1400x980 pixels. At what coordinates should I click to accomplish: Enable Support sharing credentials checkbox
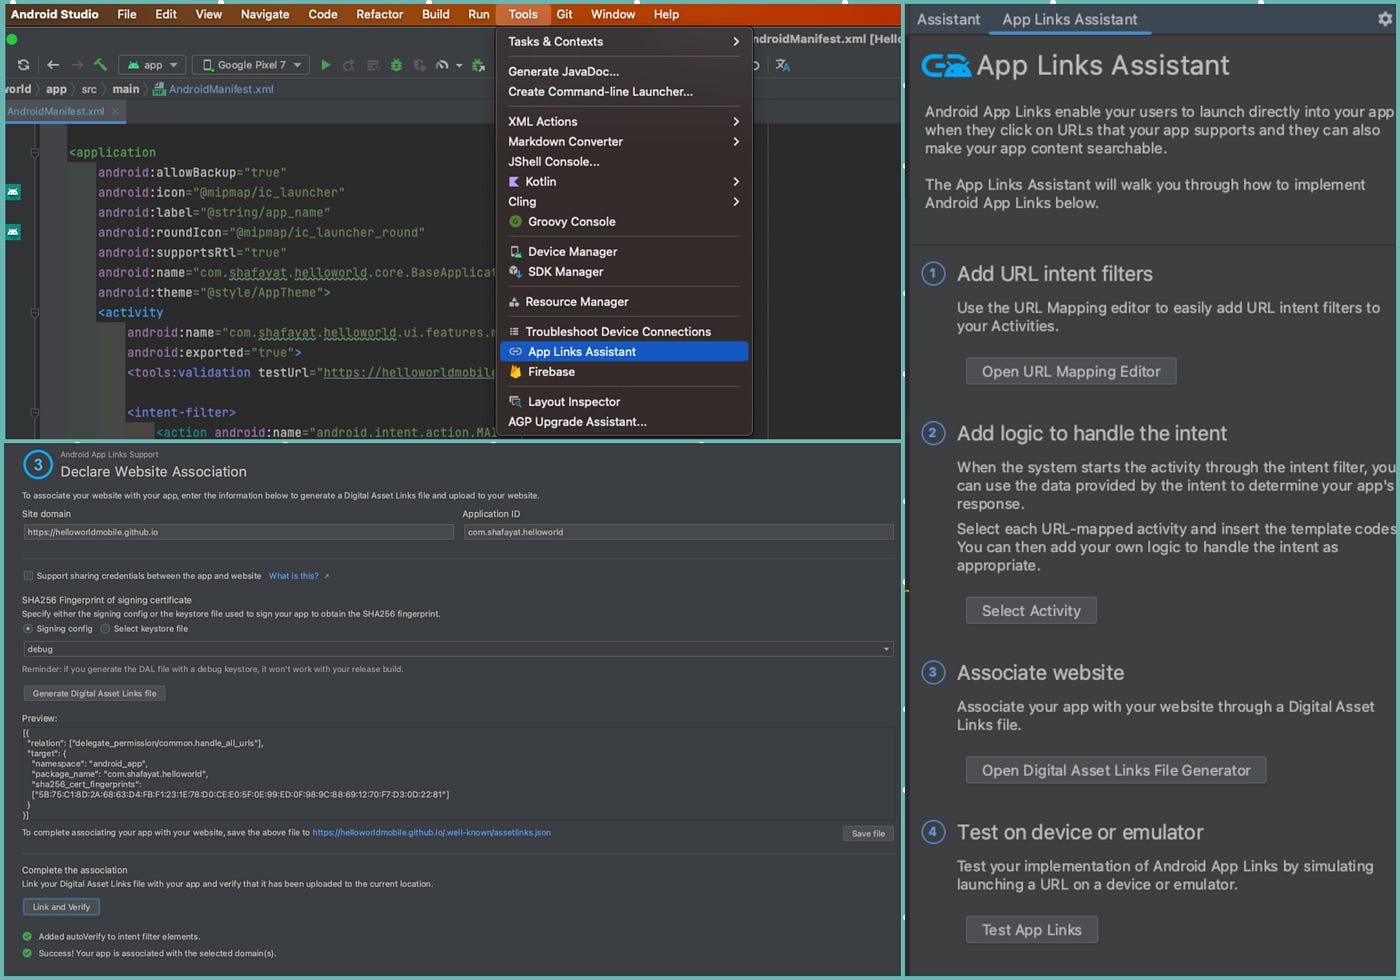coord(28,576)
